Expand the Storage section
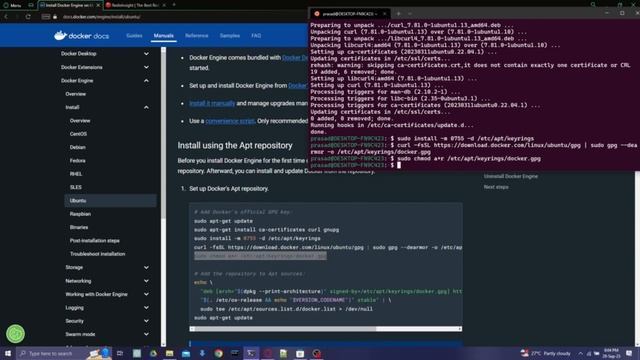This screenshot has width=640, height=360. (146, 267)
